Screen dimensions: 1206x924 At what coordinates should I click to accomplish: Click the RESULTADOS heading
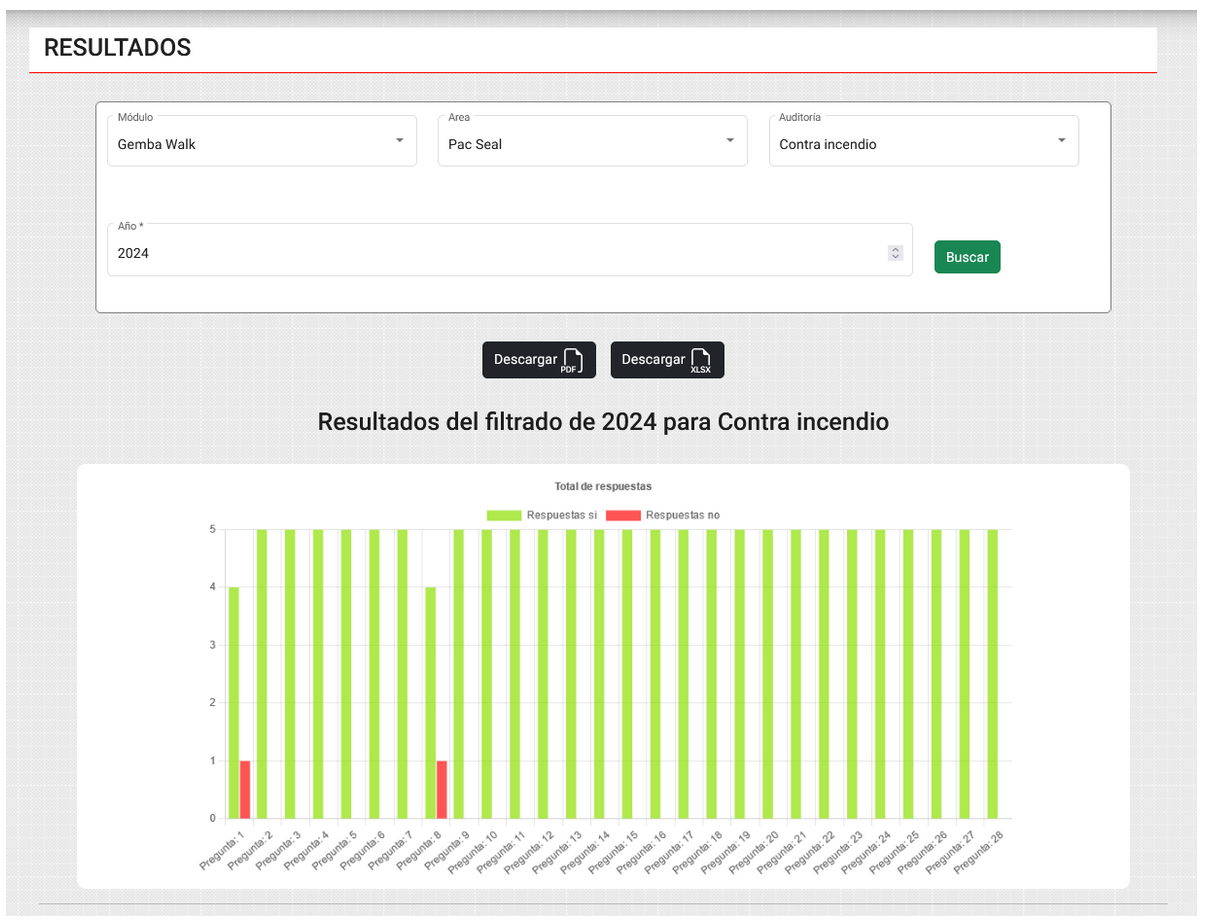point(117,48)
